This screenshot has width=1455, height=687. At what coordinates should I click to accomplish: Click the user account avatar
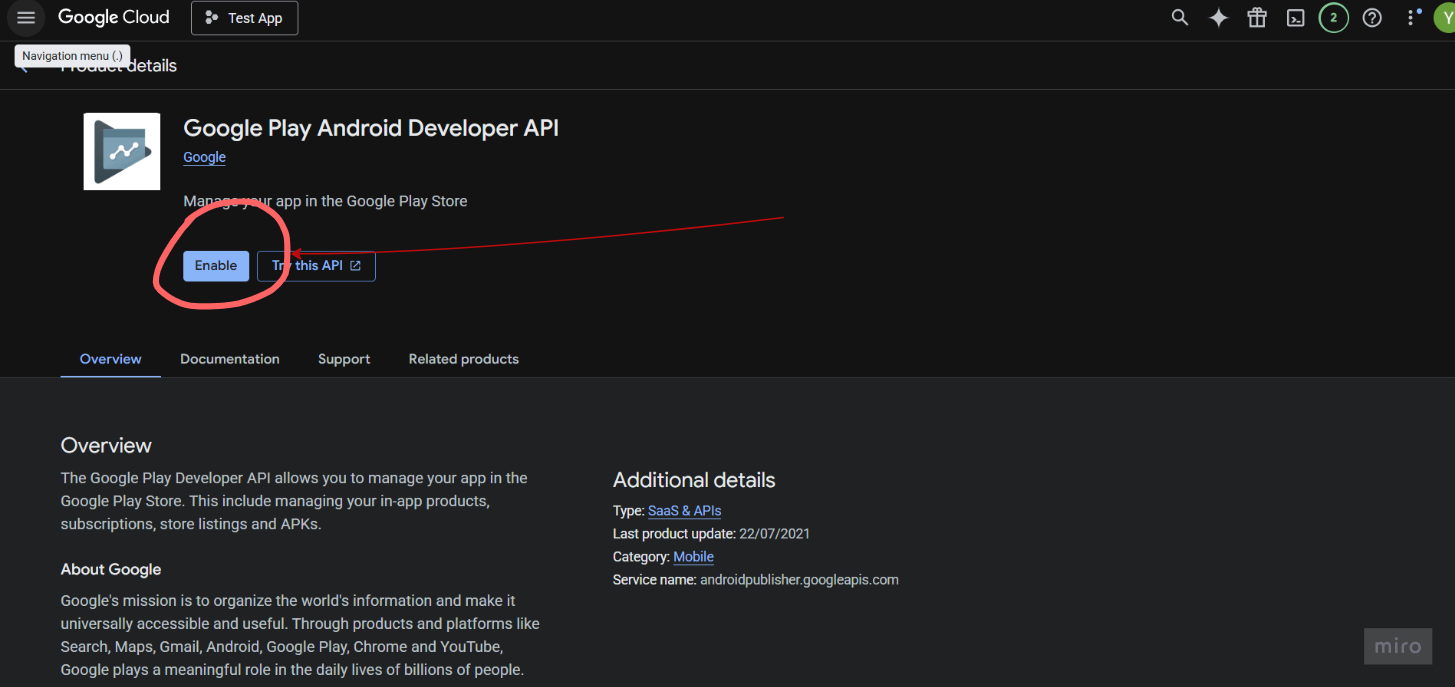pos(1444,18)
